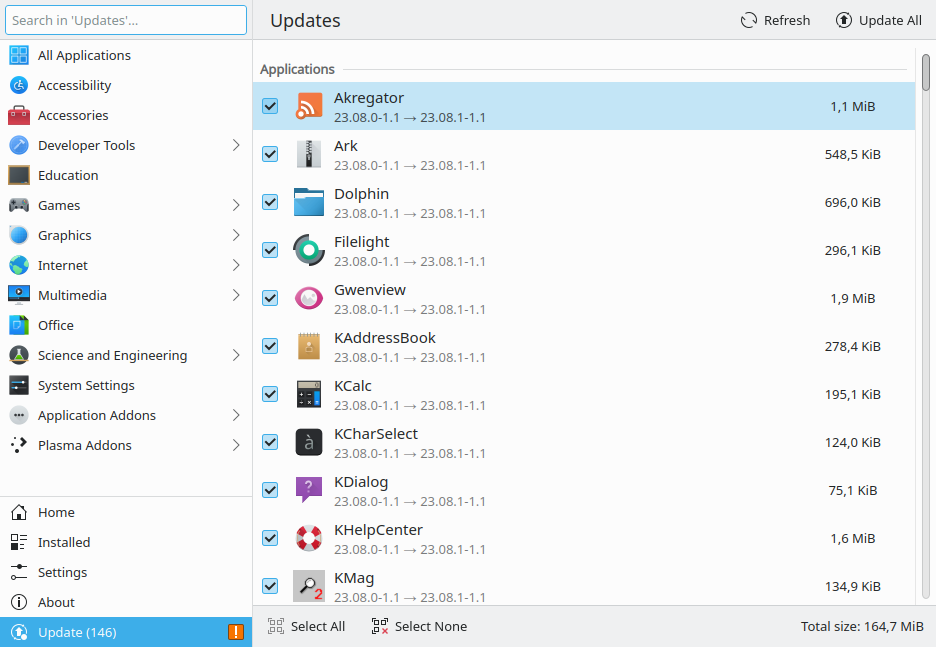The image size is (936, 647).
Task: Expand the Developer Tools category
Action: [236, 145]
